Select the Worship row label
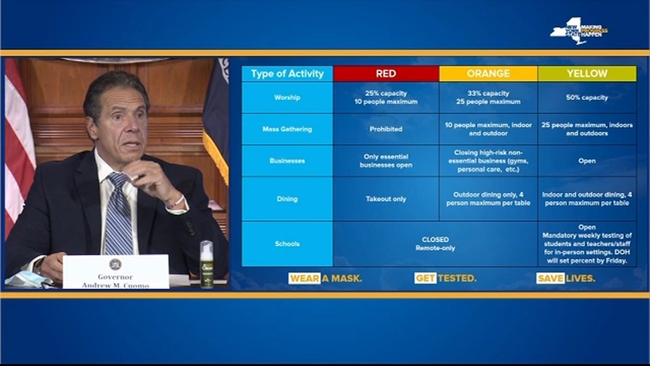The image size is (650, 366). (287, 97)
